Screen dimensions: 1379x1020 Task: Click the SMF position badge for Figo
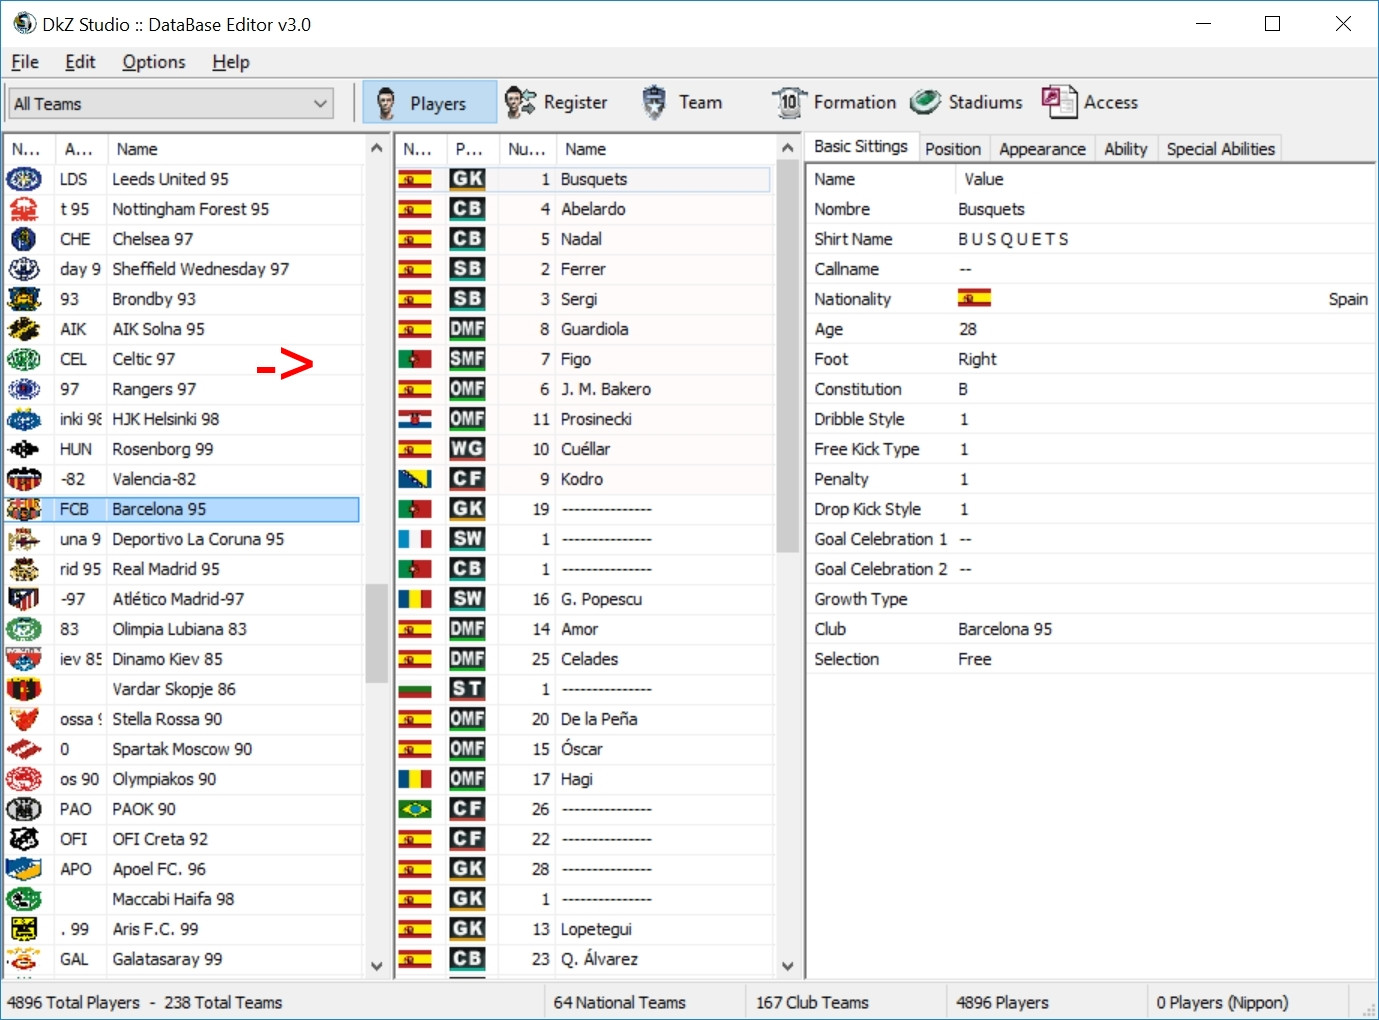[467, 359]
